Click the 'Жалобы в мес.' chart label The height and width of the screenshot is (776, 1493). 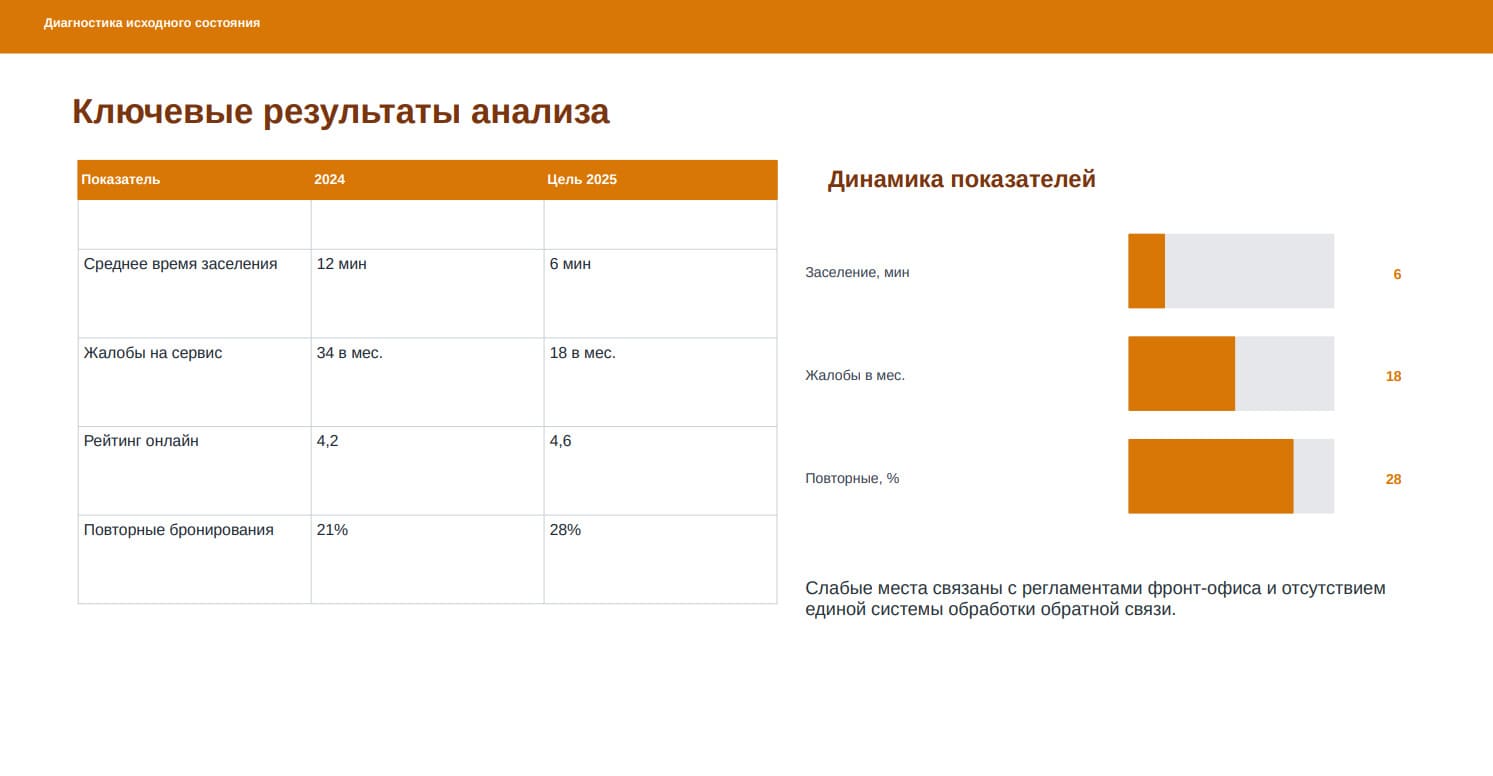(x=855, y=376)
